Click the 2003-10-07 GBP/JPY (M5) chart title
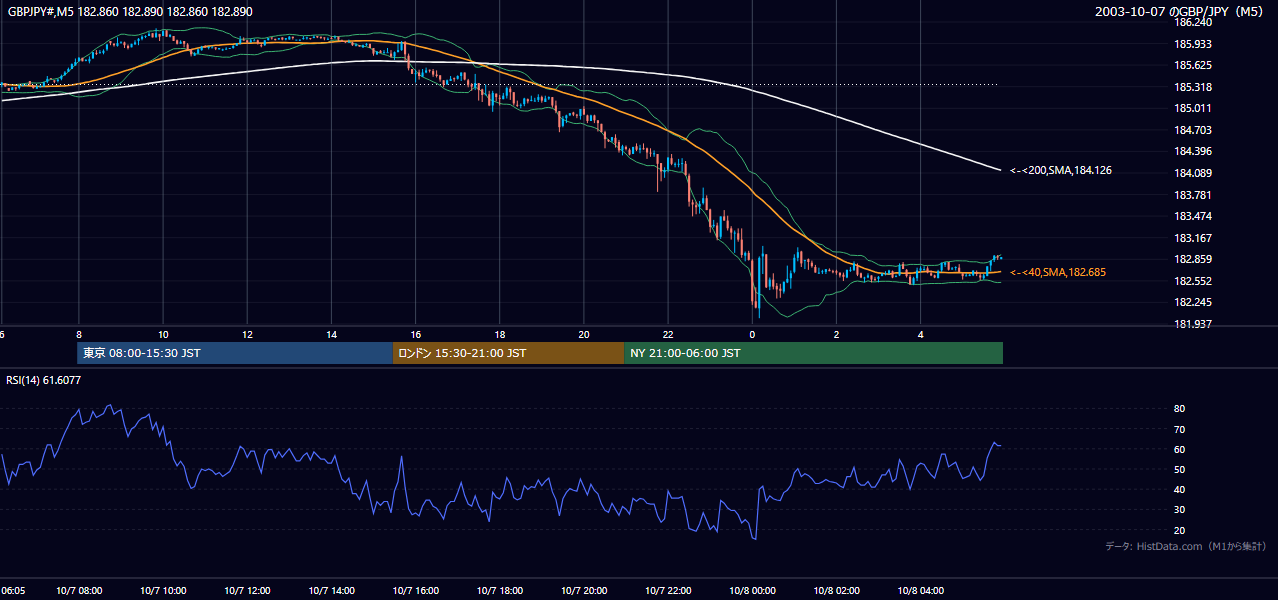 tap(1181, 11)
